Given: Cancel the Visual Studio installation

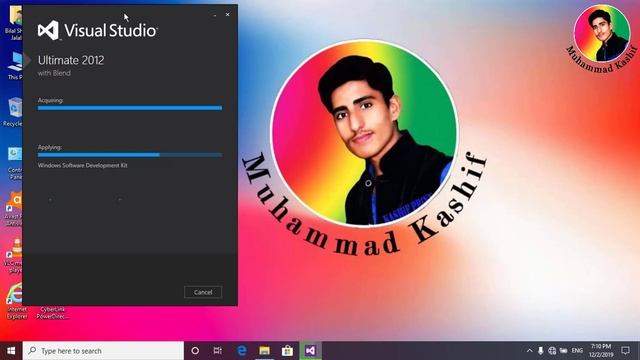Looking at the screenshot, I should [203, 292].
